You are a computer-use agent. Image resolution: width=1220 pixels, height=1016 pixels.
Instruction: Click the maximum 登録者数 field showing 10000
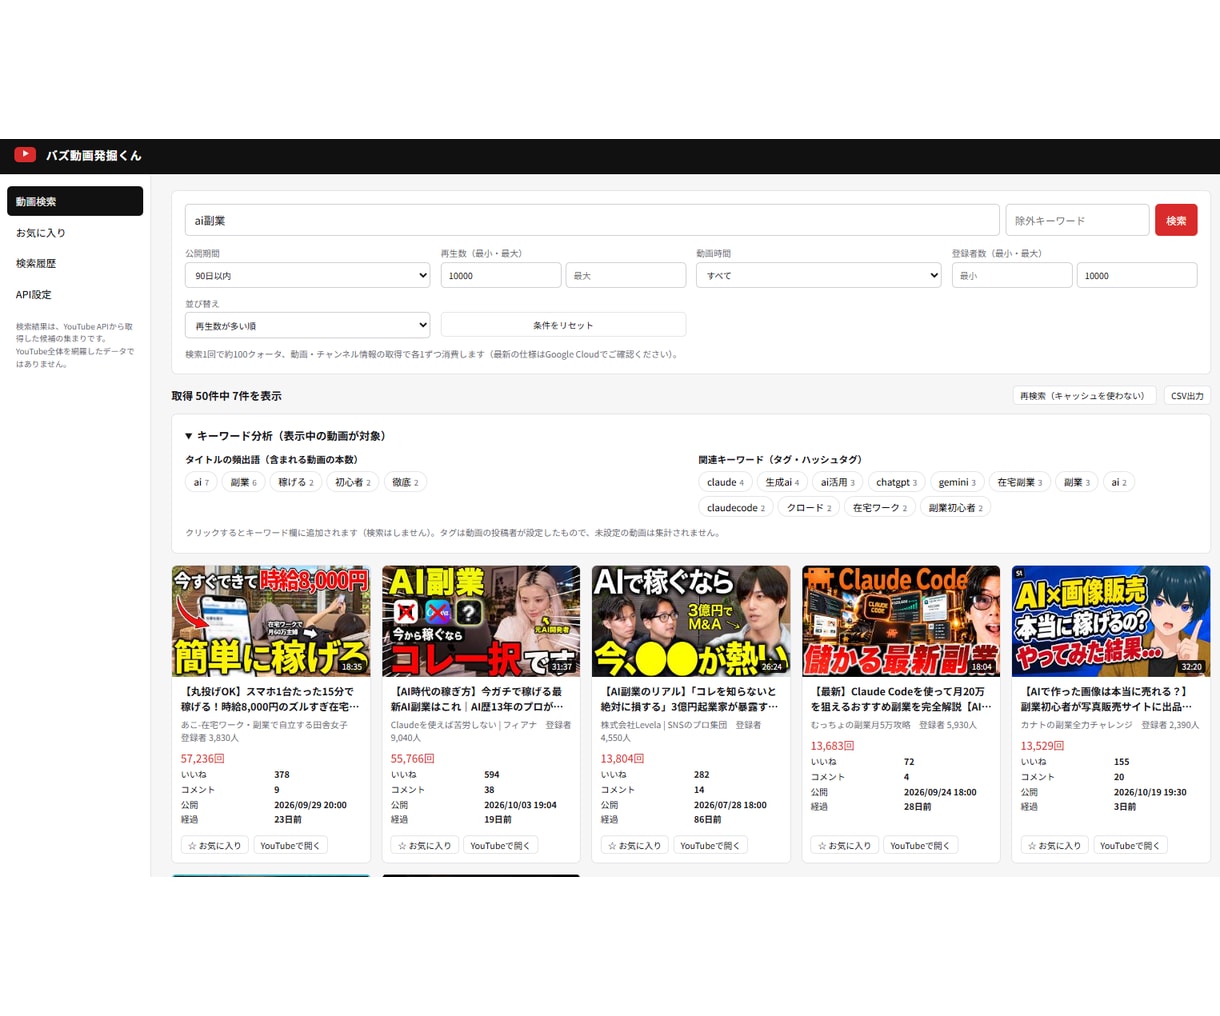(x=1137, y=275)
